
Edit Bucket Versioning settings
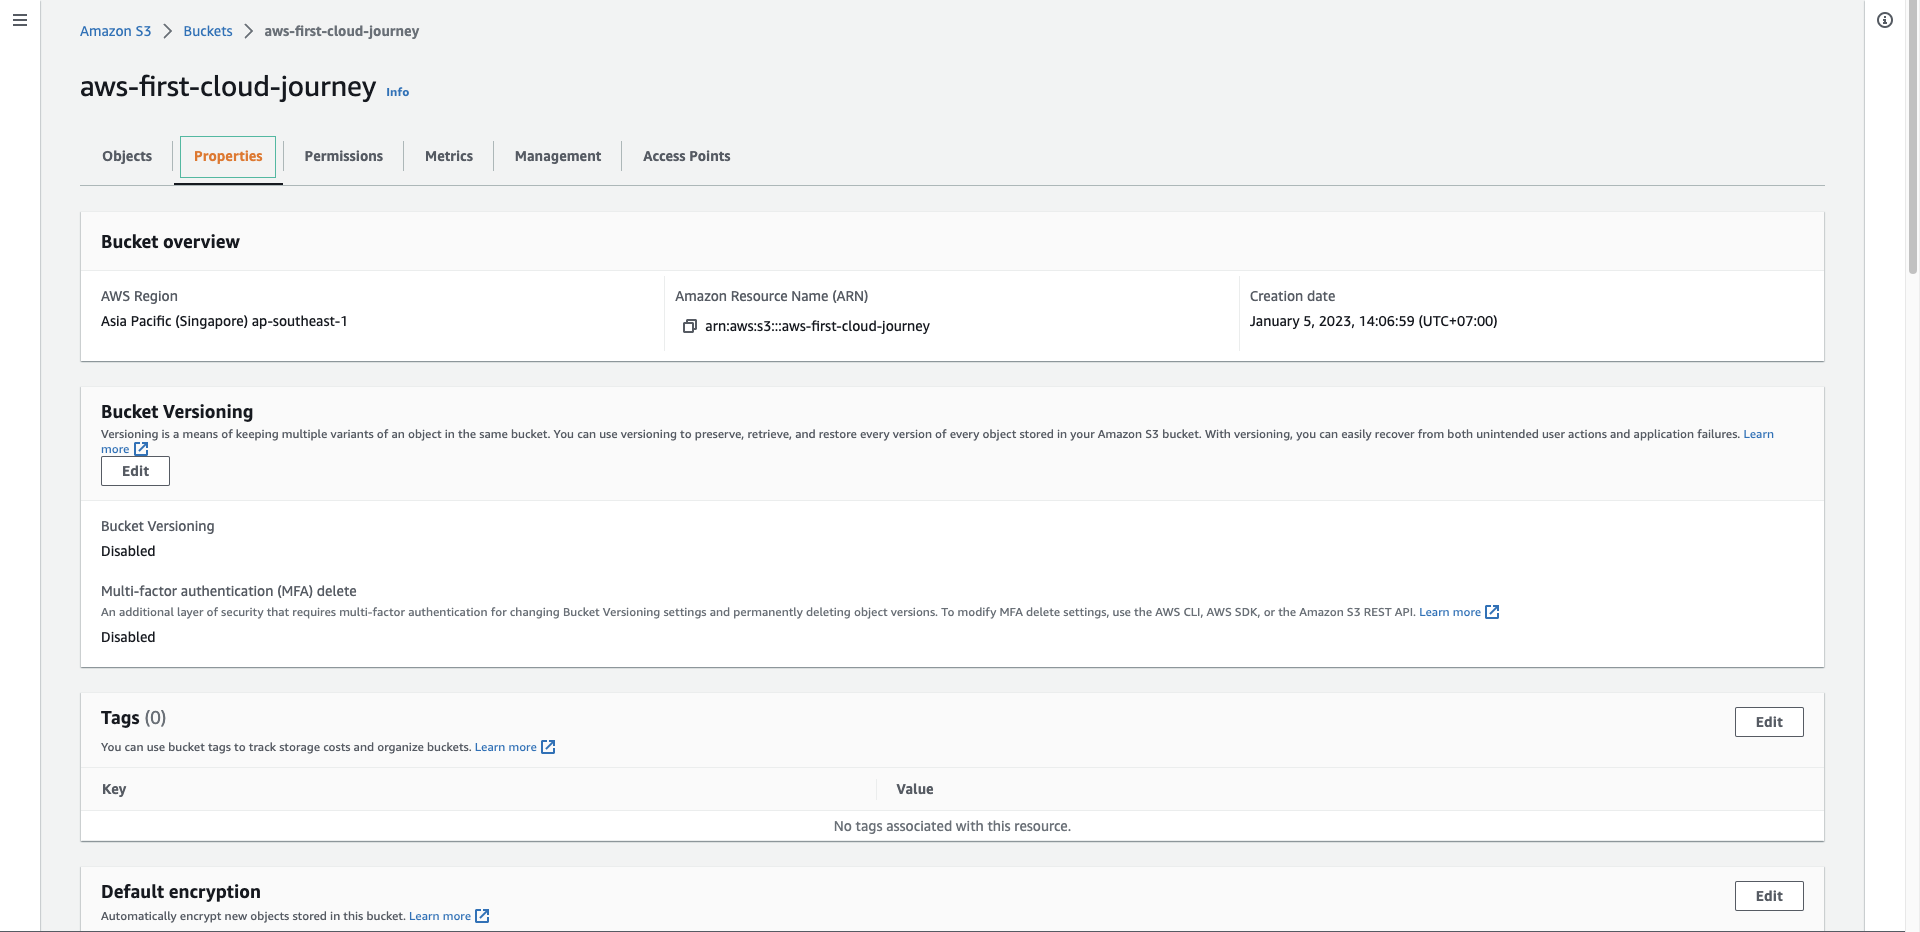point(135,471)
